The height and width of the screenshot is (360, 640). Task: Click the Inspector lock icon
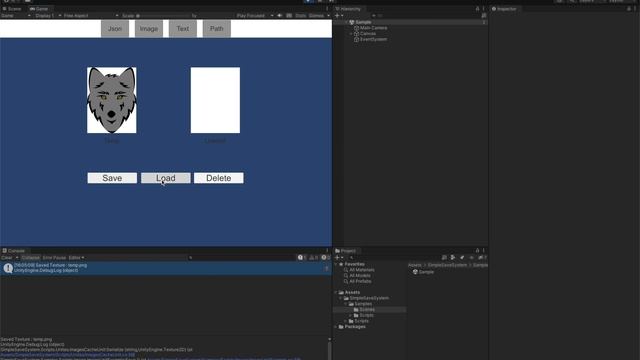[x=629, y=9]
